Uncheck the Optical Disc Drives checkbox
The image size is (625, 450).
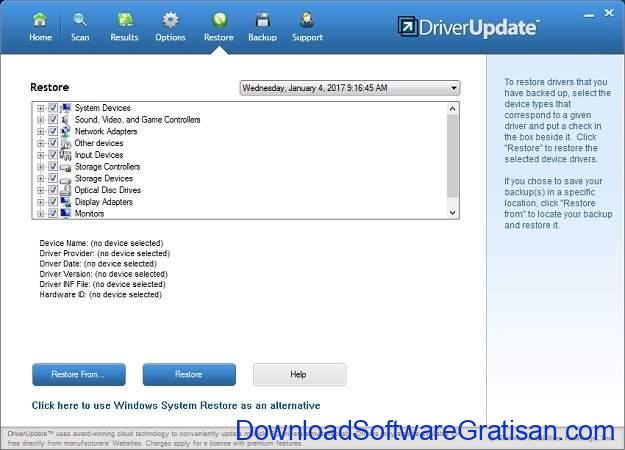[53, 190]
